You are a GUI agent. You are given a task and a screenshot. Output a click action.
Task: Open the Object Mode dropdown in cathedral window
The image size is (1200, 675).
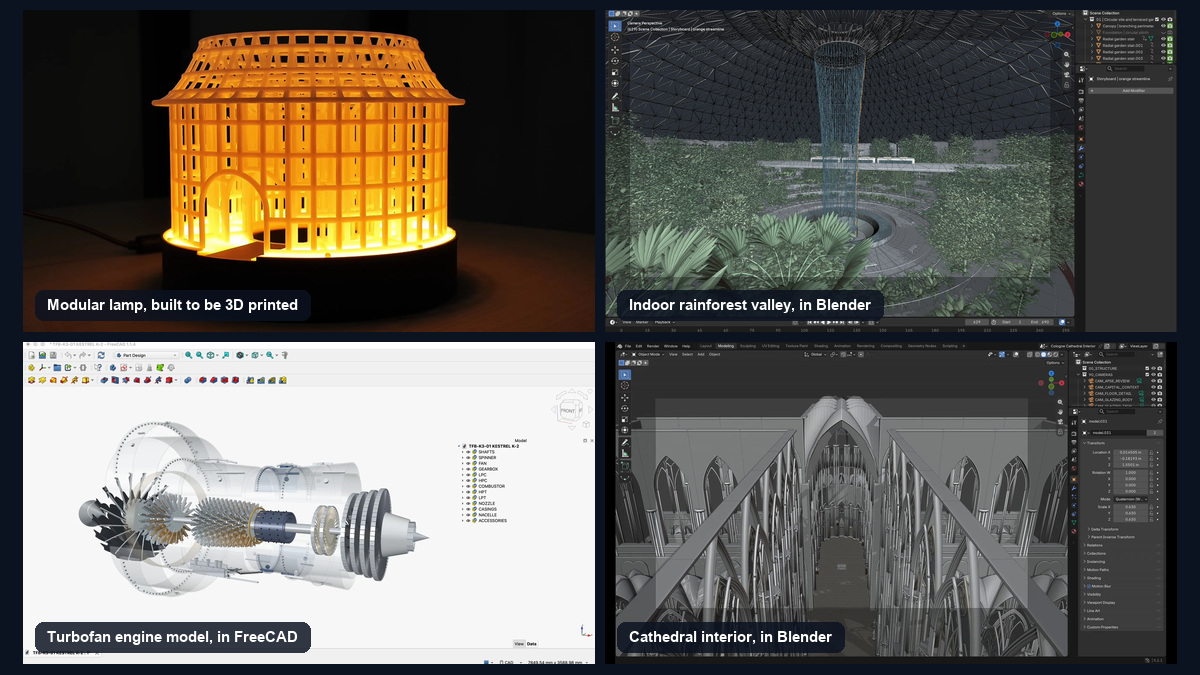coord(647,354)
